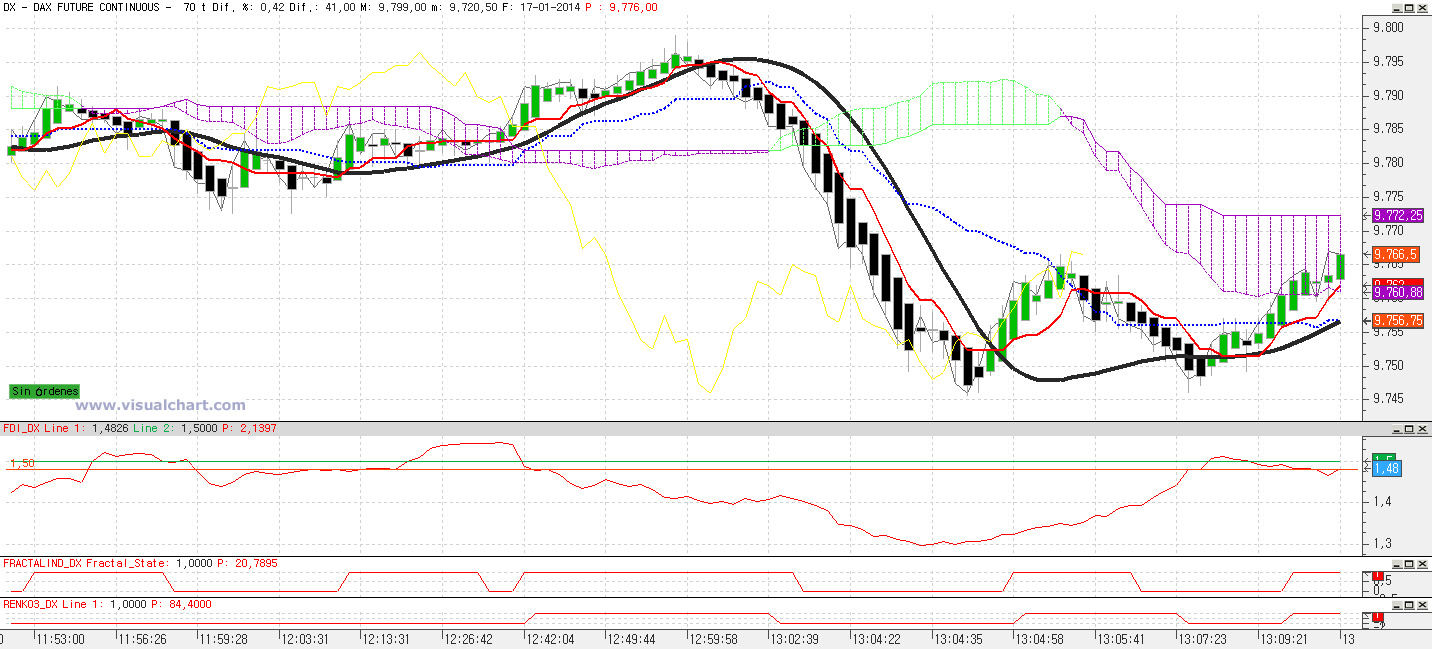Select the blue 1,48 FDI value tag

(x=1386, y=468)
